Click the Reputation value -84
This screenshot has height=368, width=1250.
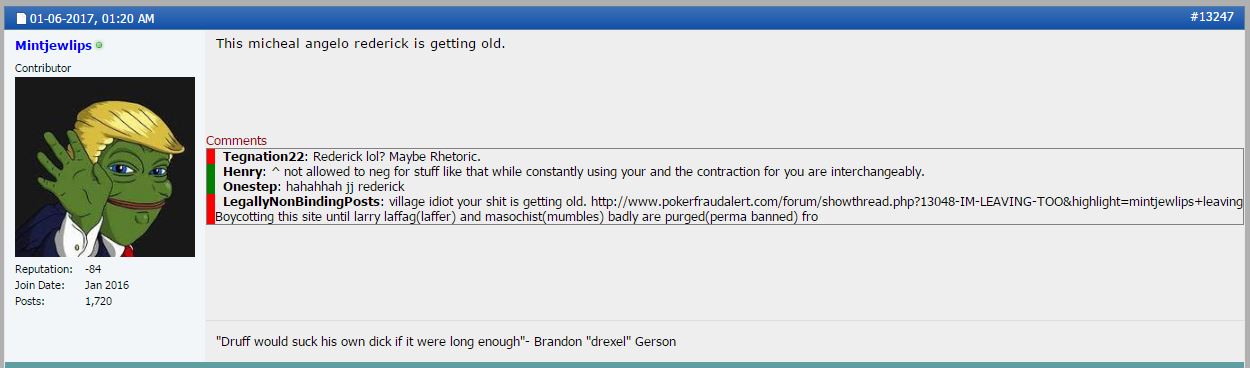[x=93, y=269]
